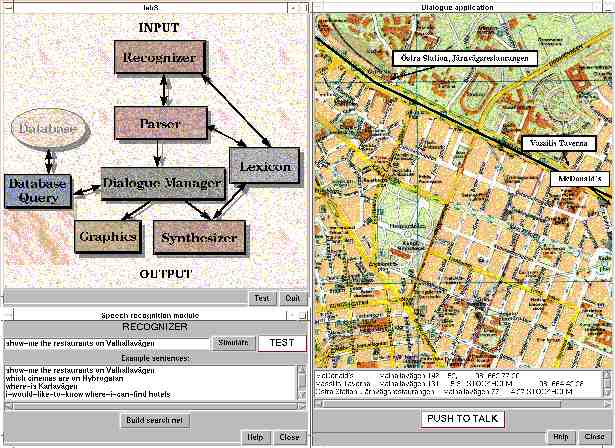The image size is (615, 448).
Task: Click Quit below the system diagram
Action: click(x=291, y=298)
